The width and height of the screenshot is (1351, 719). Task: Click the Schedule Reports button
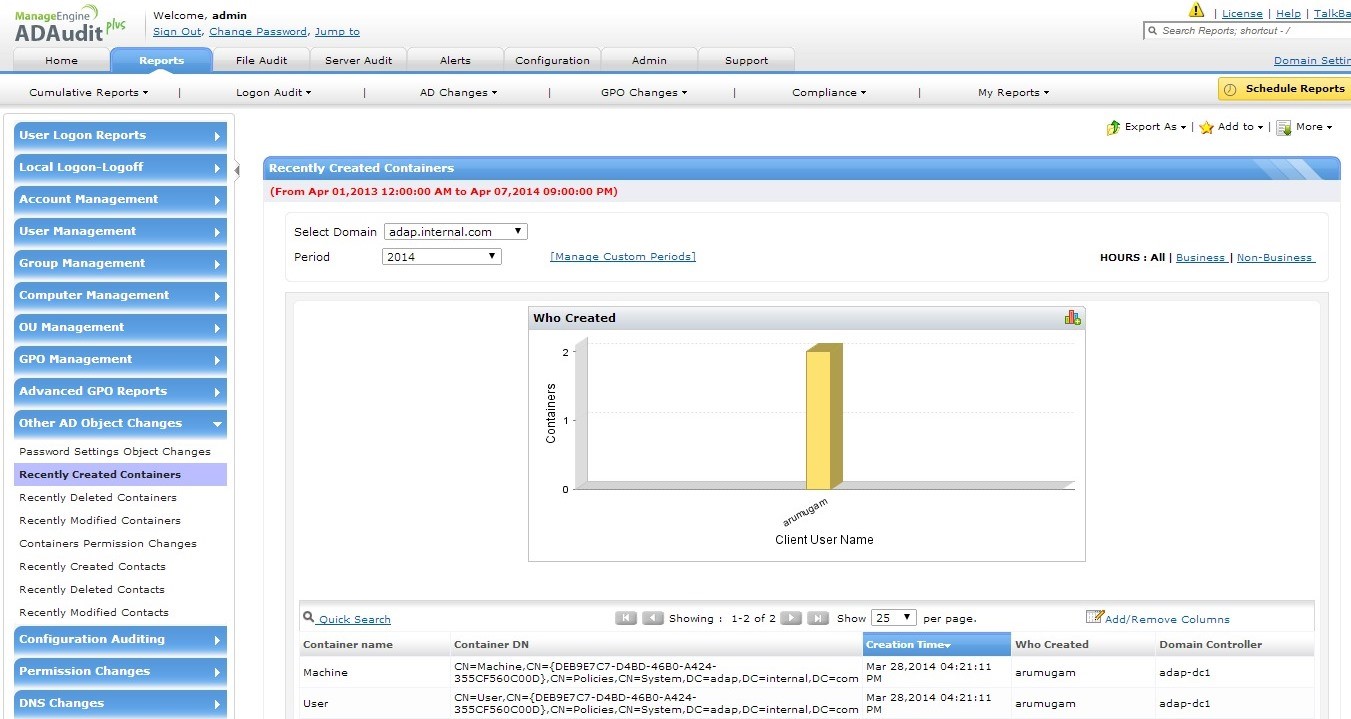[x=1284, y=89]
